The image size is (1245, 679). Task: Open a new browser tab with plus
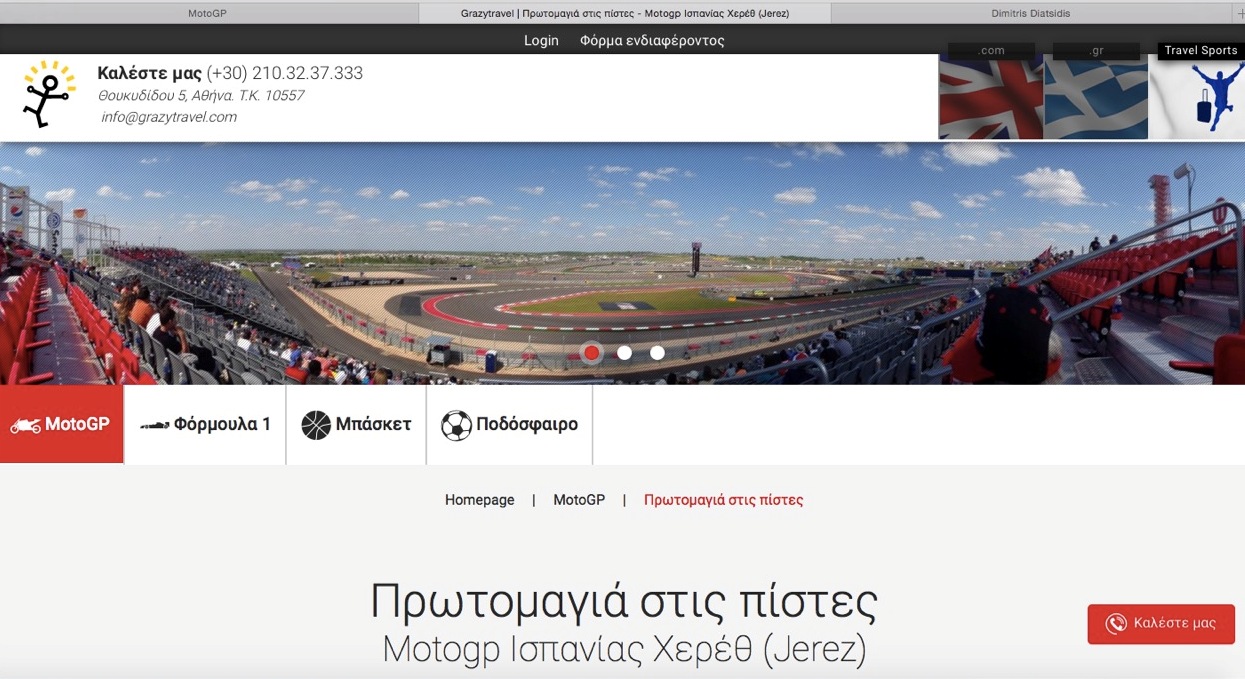click(x=1240, y=13)
